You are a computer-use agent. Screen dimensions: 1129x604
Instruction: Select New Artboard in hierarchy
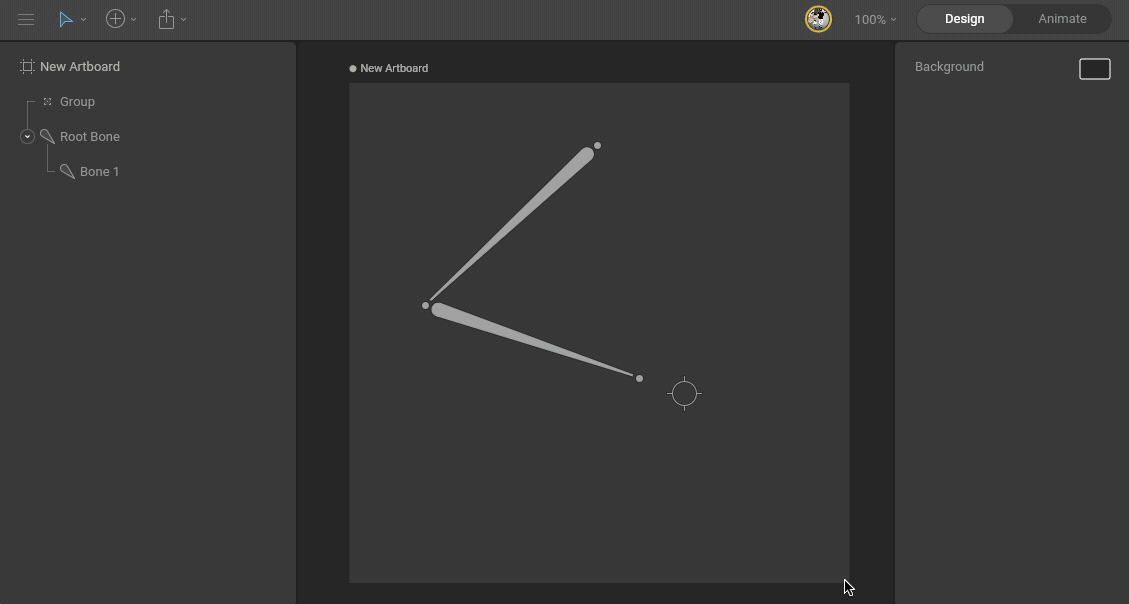pyautogui.click(x=80, y=66)
